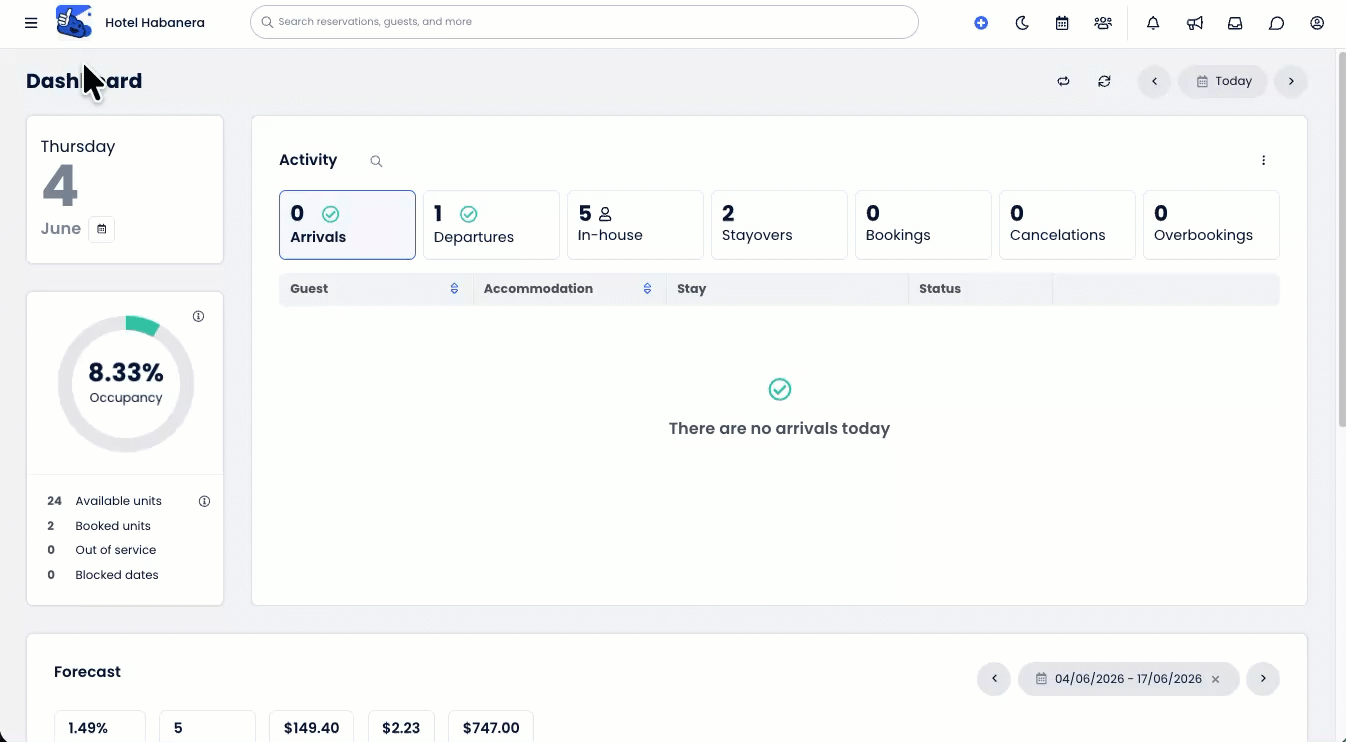Sort by Guest column
Image resolution: width=1346 pixels, height=742 pixels.
(x=454, y=288)
